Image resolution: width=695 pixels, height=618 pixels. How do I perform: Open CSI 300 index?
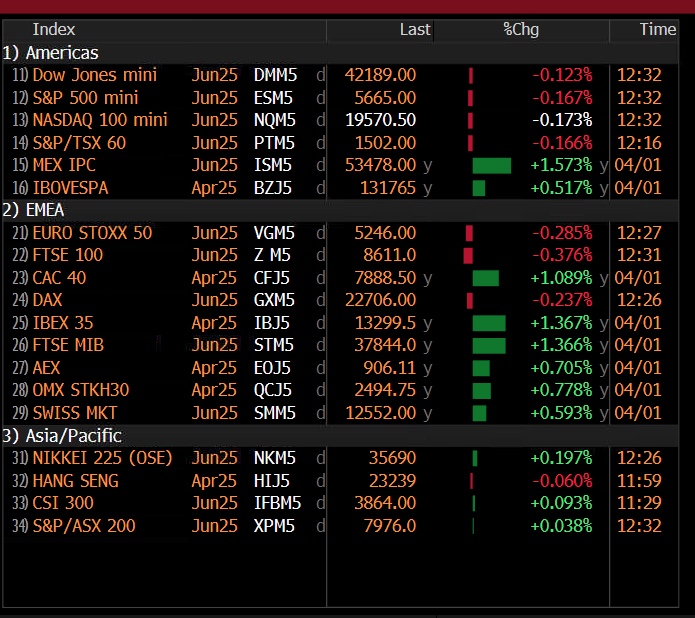pos(63,503)
